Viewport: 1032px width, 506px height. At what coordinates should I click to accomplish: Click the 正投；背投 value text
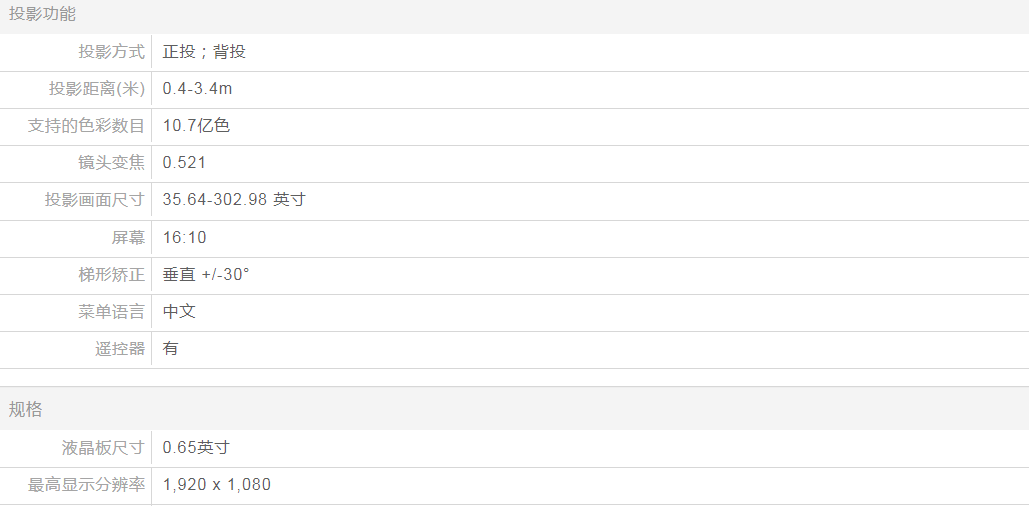[x=204, y=52]
